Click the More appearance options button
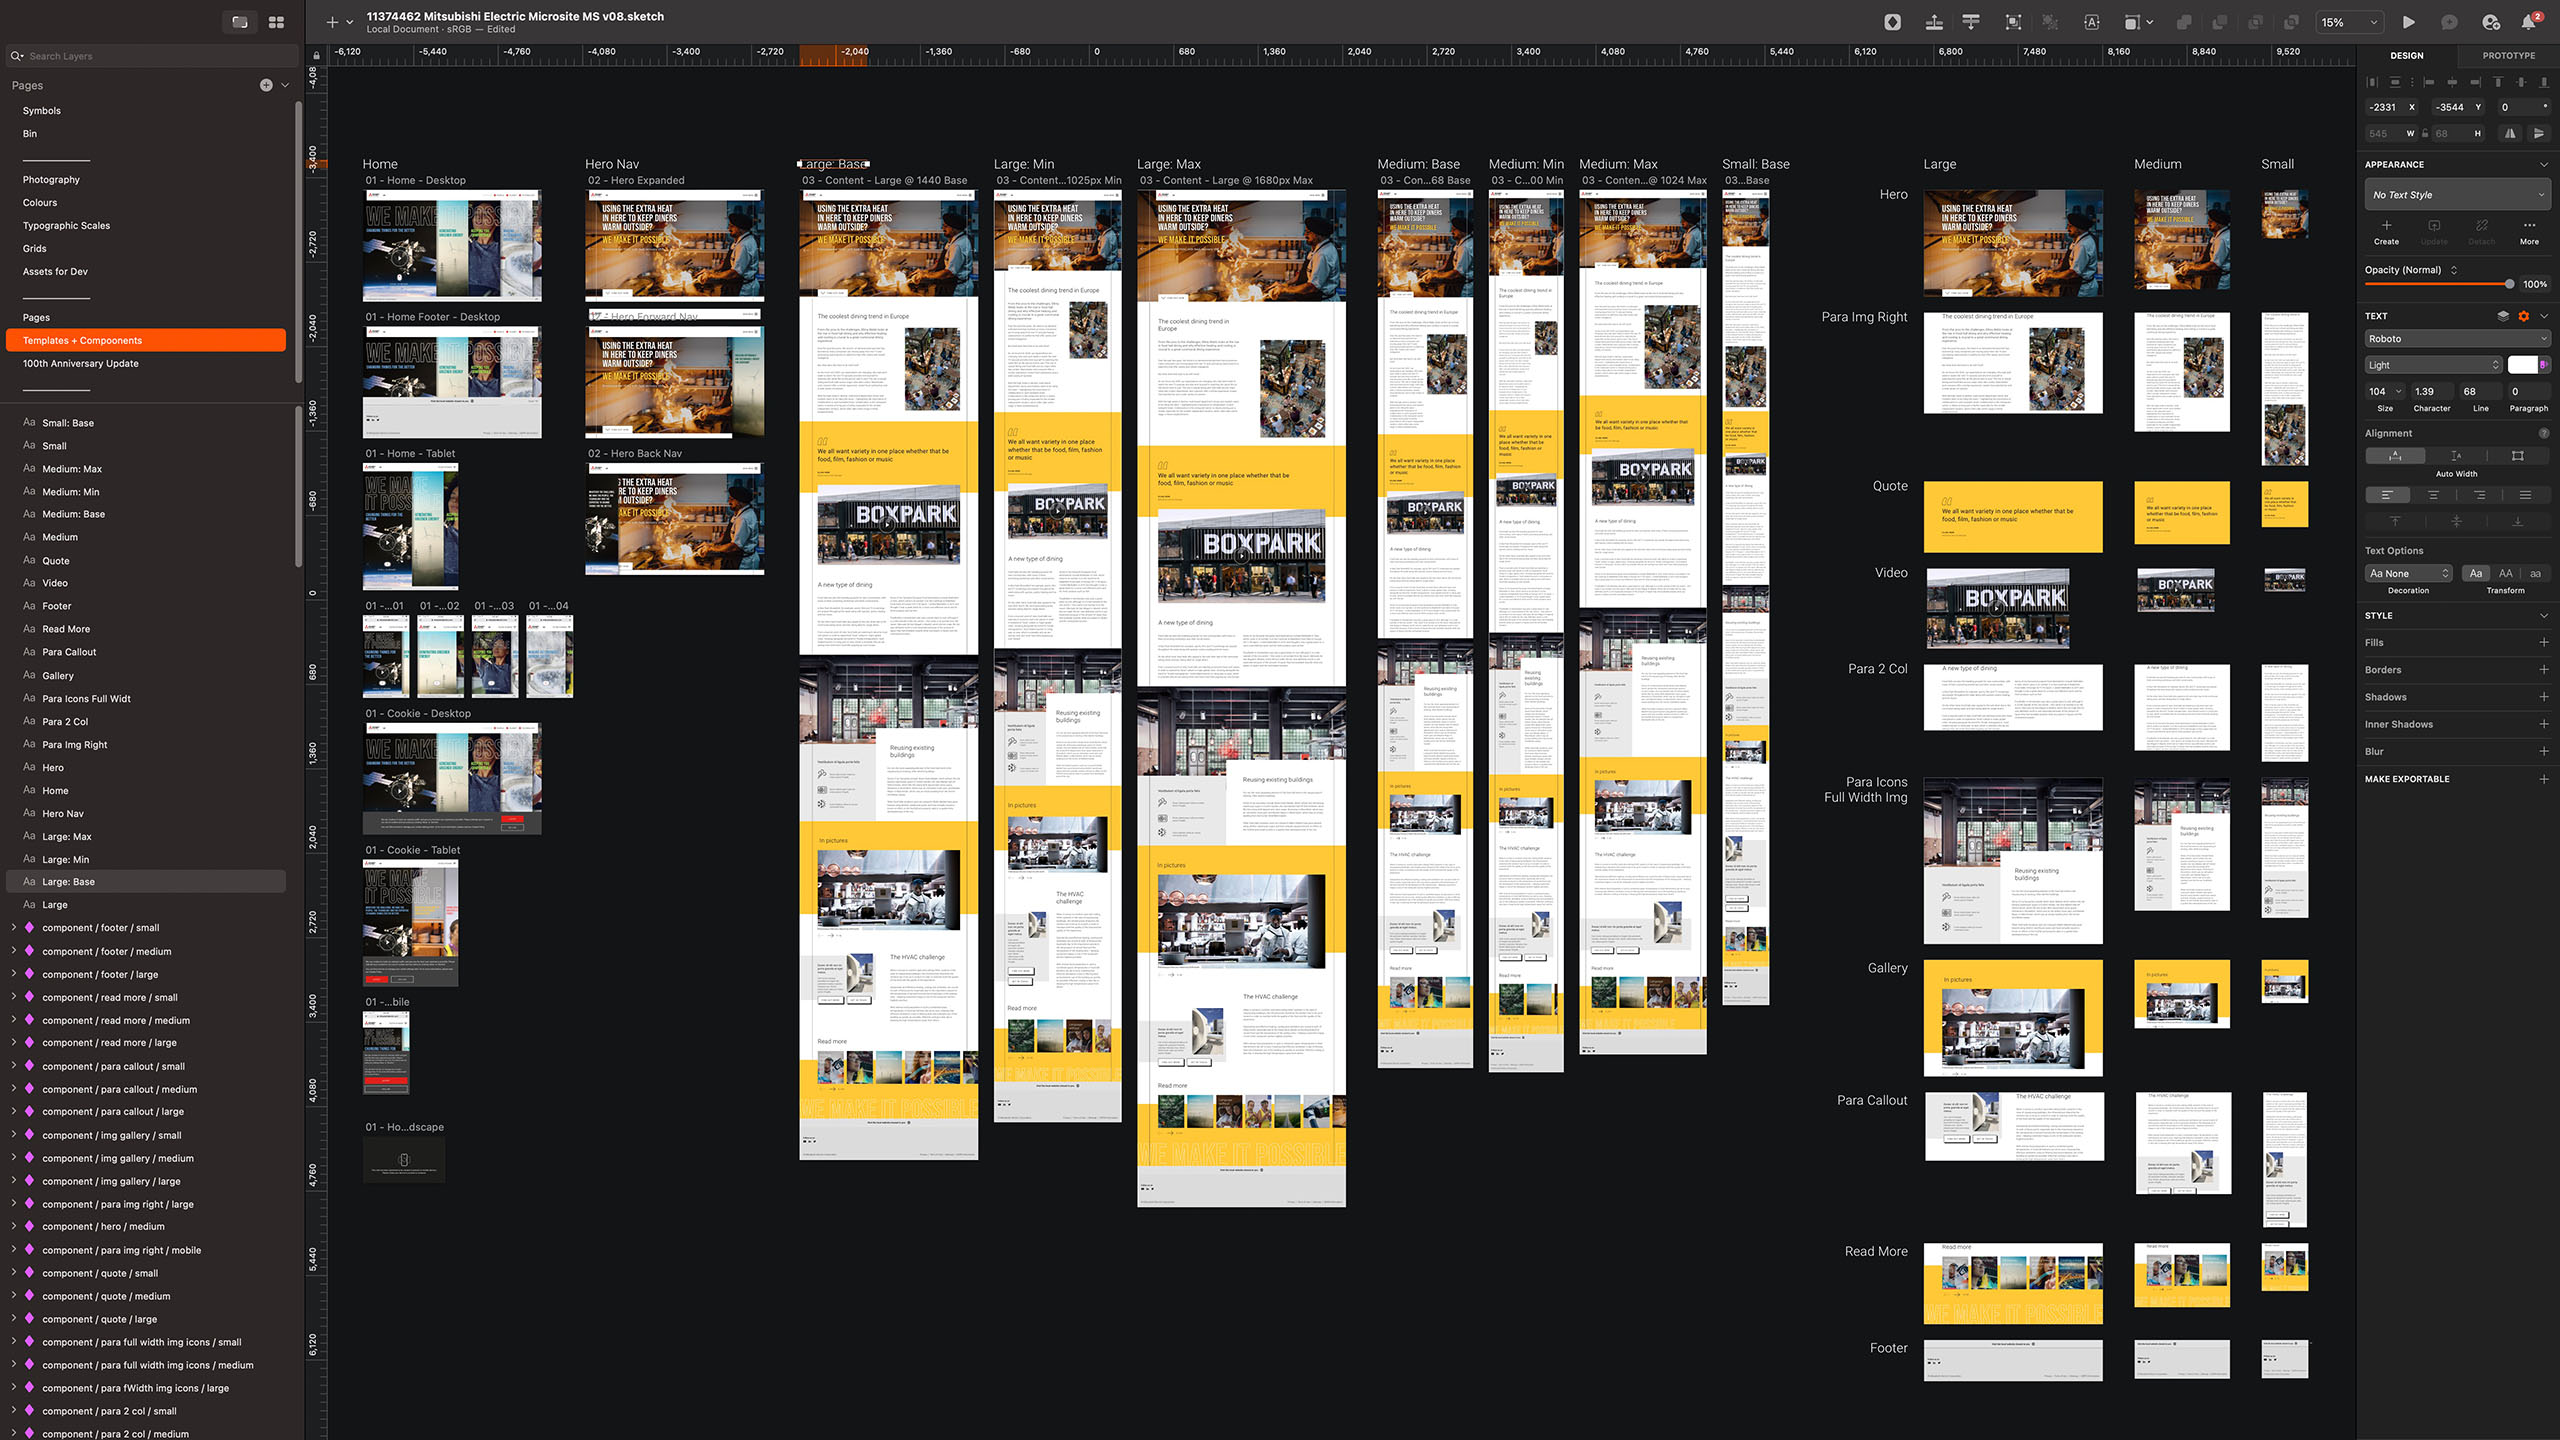Image resolution: width=2560 pixels, height=1440 pixels. [2529, 232]
